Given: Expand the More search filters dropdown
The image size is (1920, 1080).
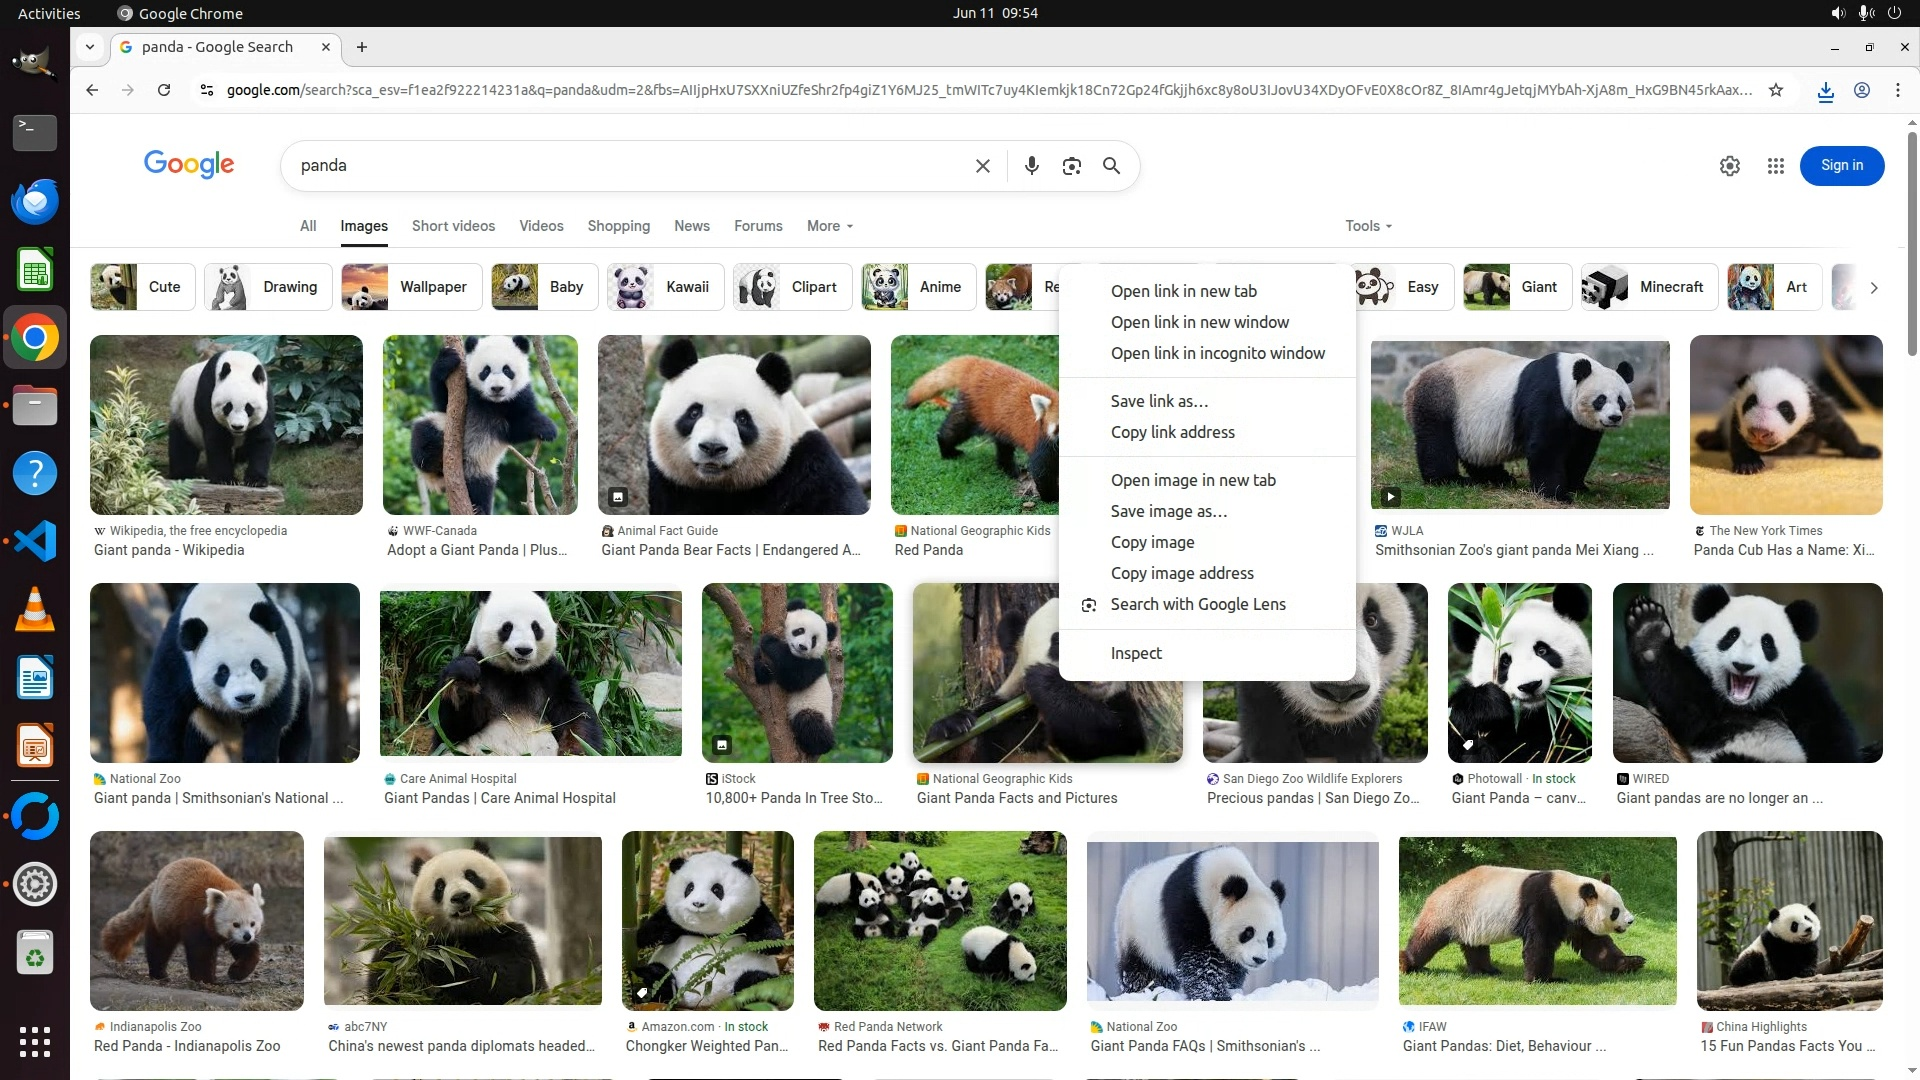Looking at the screenshot, I should point(829,226).
